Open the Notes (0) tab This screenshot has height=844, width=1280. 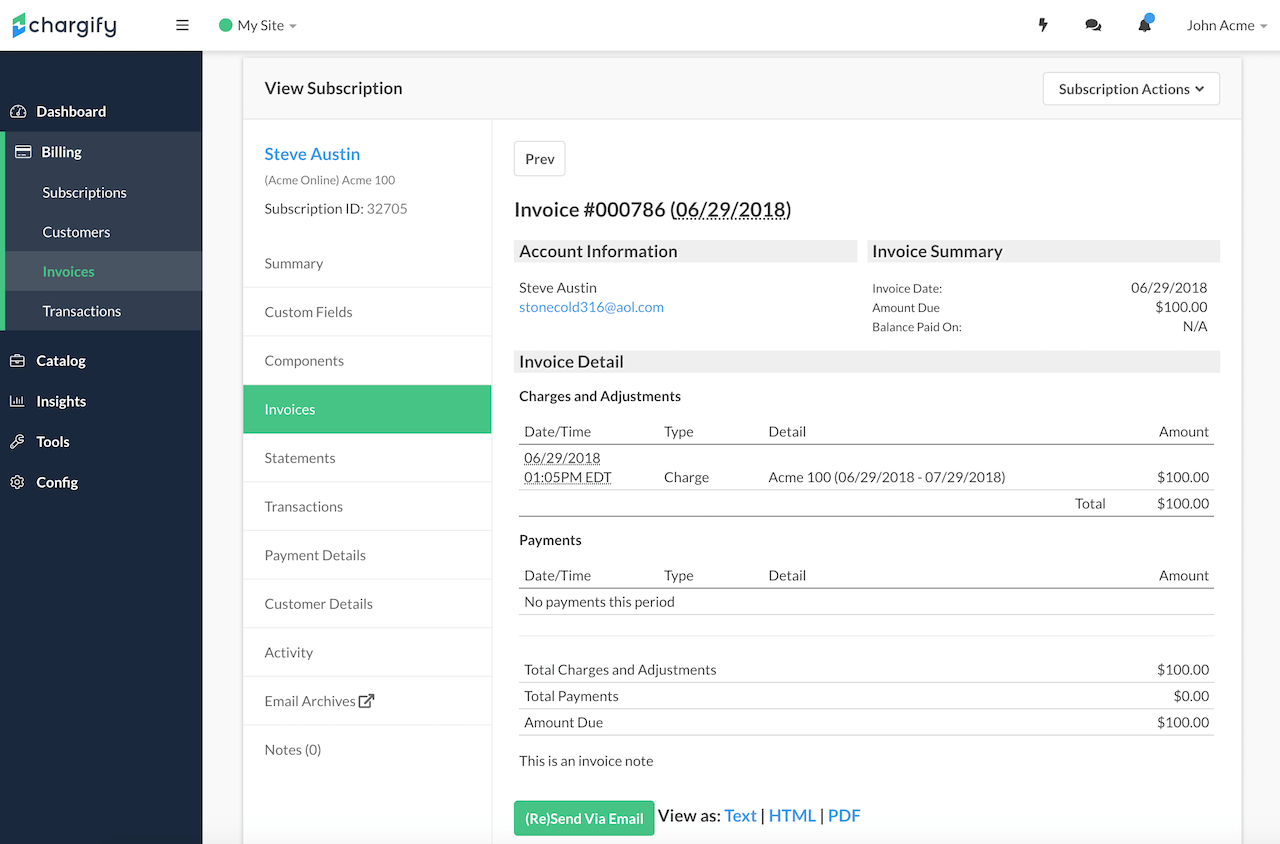pyautogui.click(x=367, y=750)
